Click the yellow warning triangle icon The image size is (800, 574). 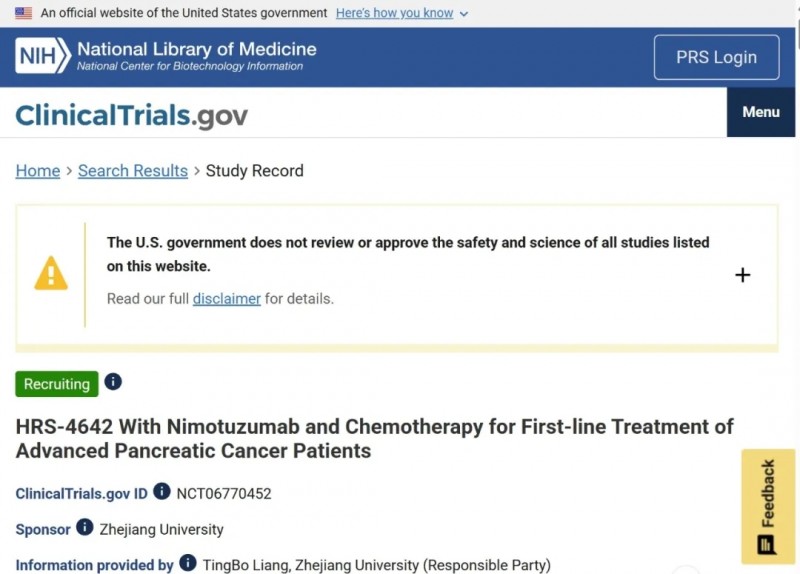[x=51, y=274]
